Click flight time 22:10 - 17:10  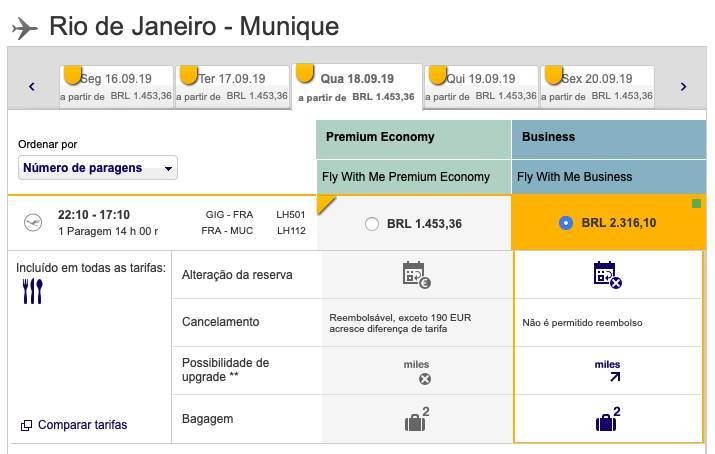pos(94,215)
